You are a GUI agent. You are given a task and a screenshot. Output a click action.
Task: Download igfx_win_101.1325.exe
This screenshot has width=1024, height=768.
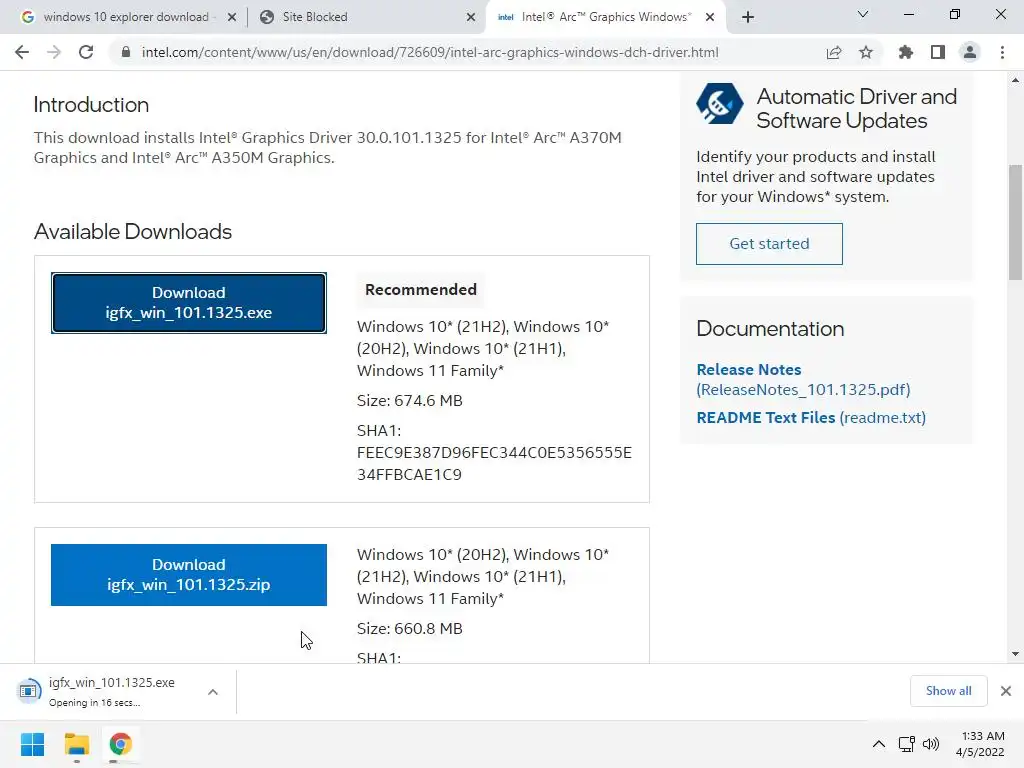coord(189,303)
